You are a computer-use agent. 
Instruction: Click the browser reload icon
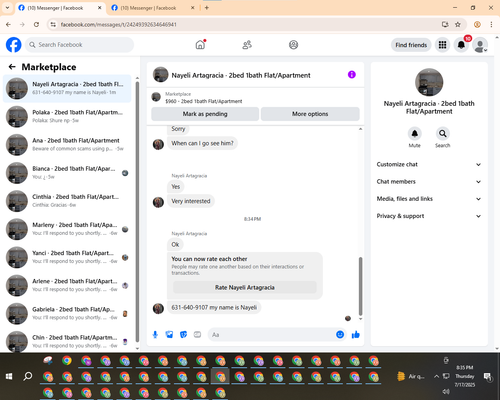pyautogui.click(x=36, y=24)
